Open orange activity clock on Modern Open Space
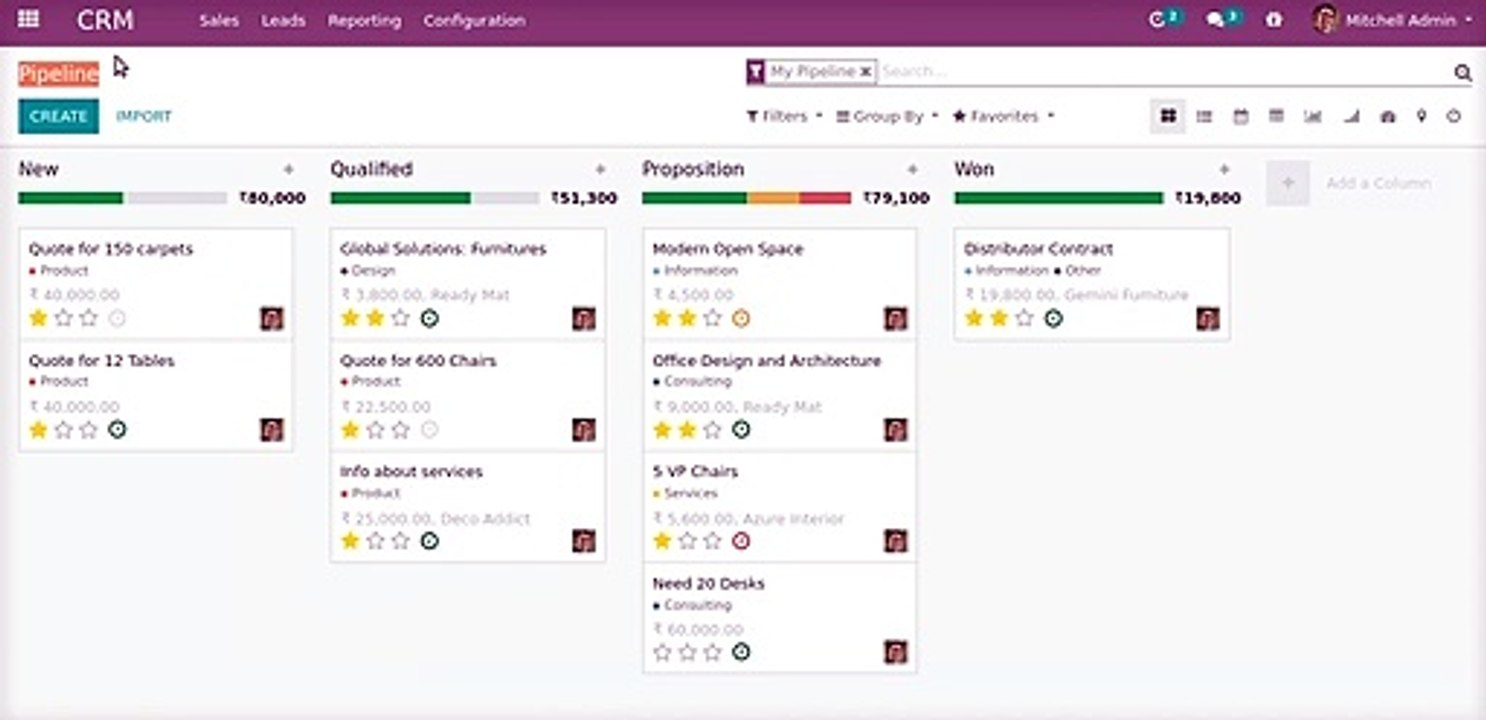This screenshot has width=1486, height=720. pos(741,319)
